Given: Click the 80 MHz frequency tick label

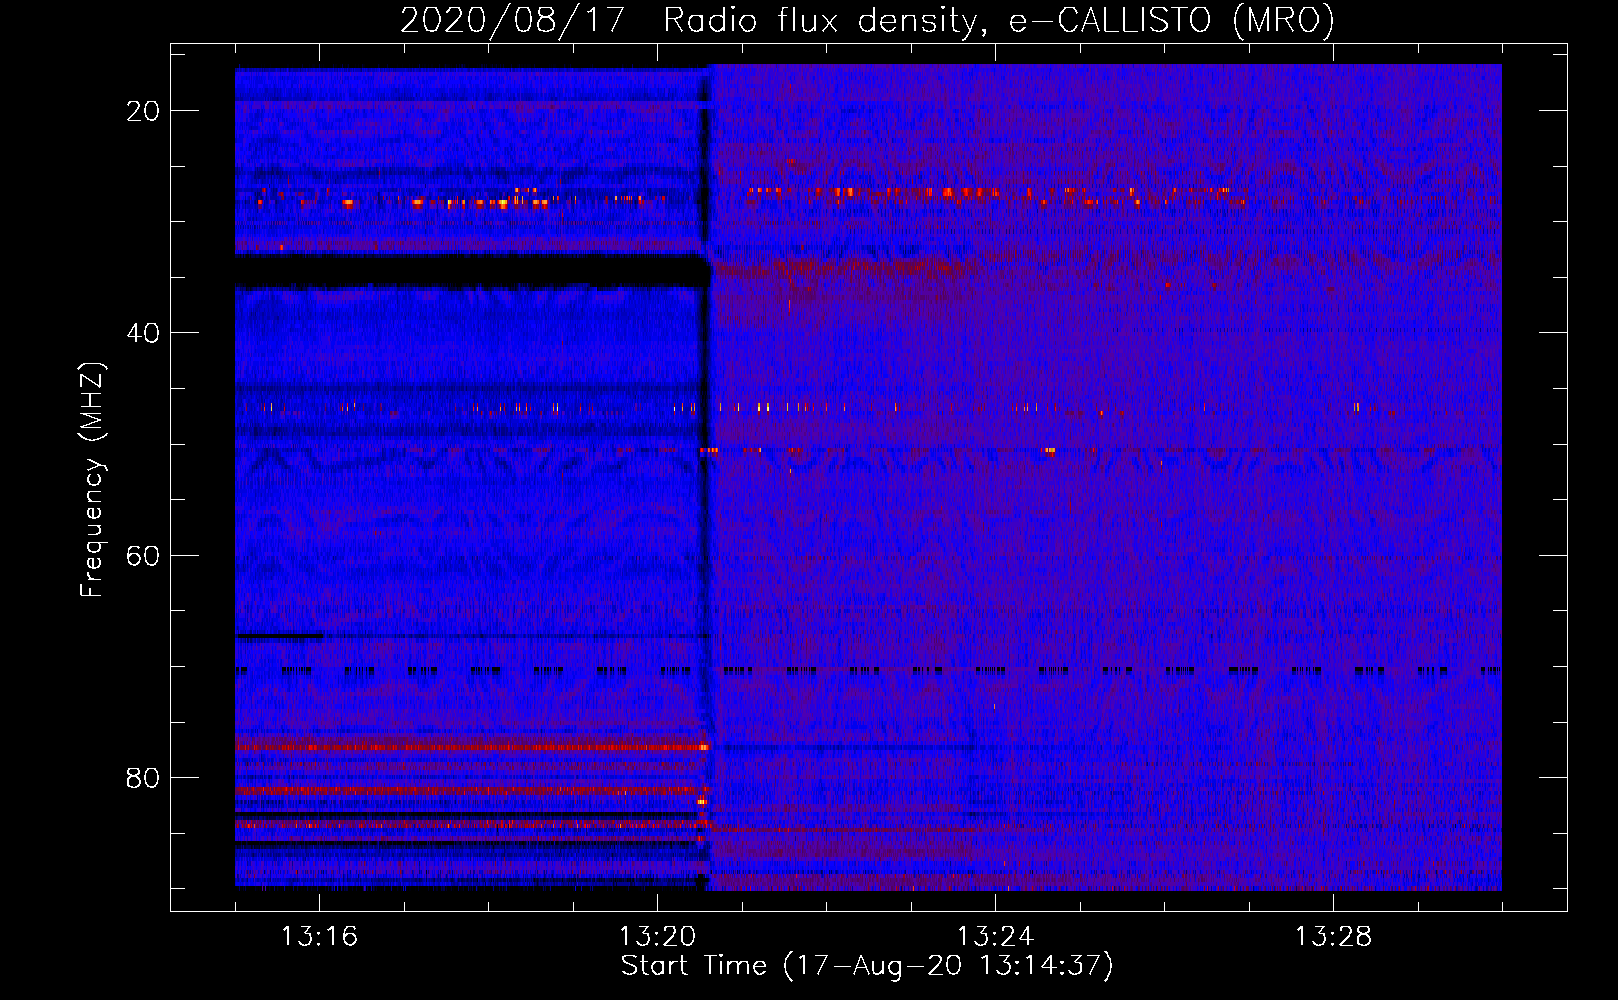Looking at the screenshot, I should (x=143, y=778).
